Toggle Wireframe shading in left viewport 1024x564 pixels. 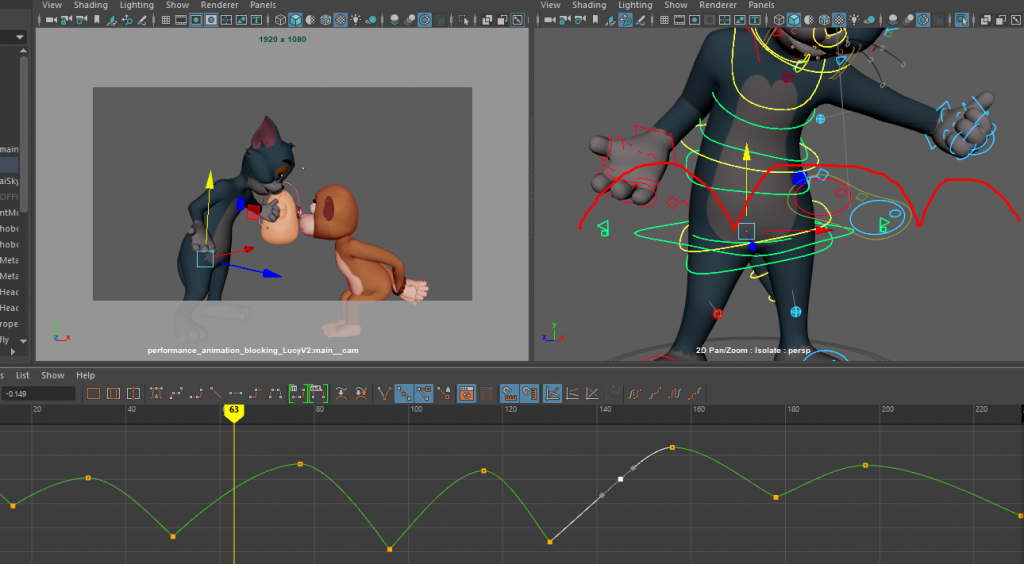tap(280, 20)
